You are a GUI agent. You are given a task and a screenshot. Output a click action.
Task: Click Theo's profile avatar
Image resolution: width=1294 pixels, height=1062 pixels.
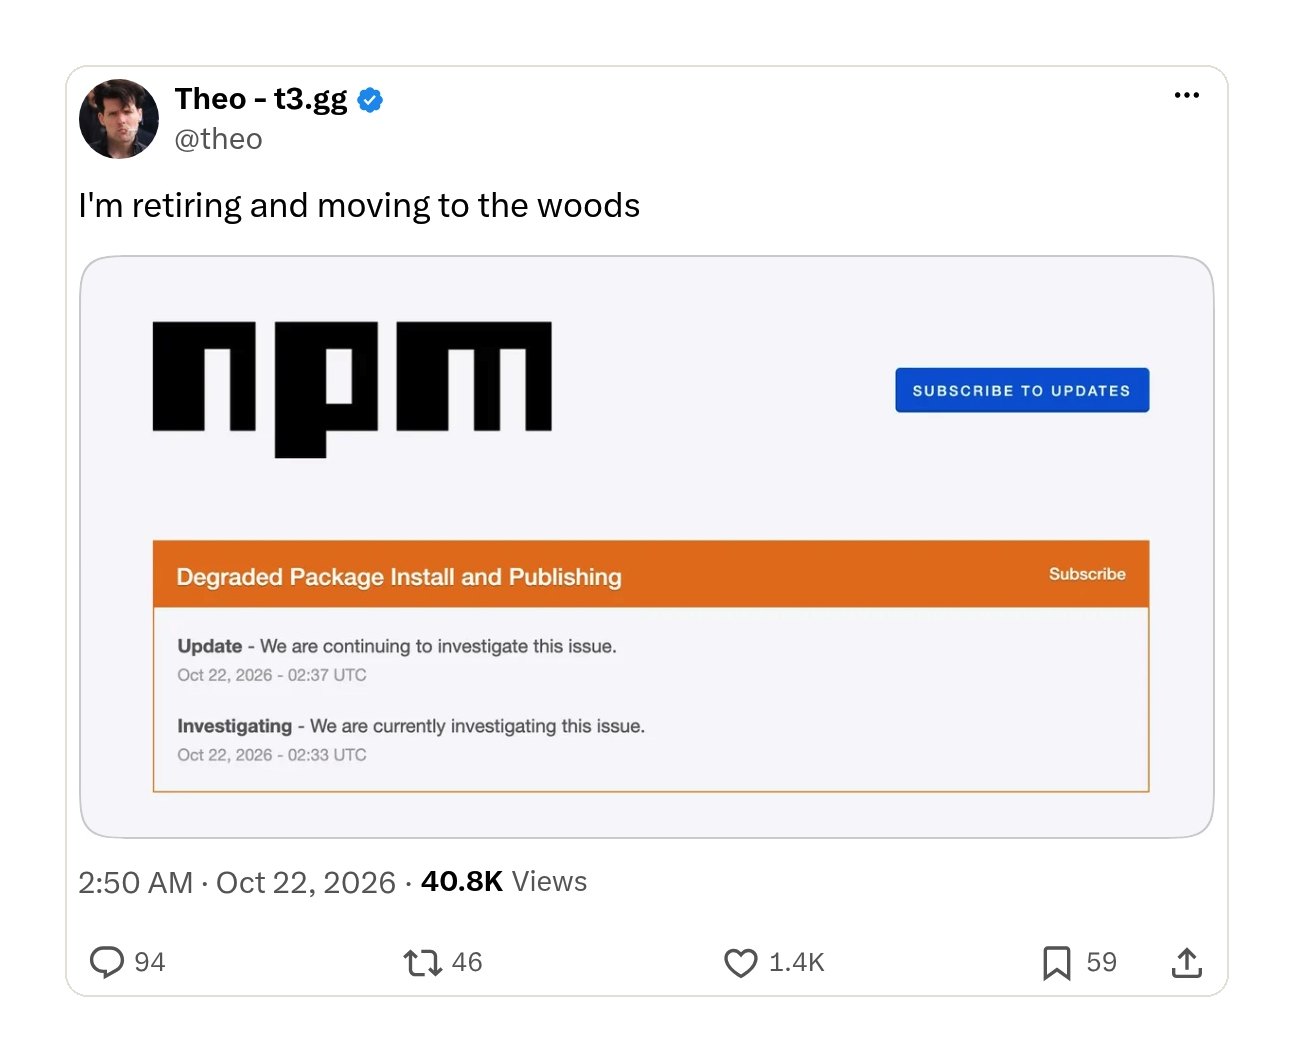119,119
